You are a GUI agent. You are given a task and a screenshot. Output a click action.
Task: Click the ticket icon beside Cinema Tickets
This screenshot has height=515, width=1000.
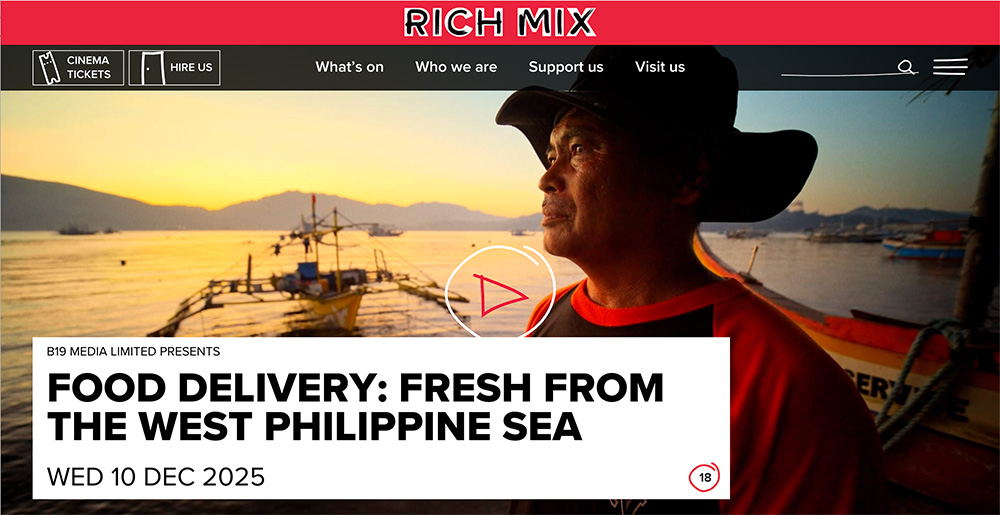point(47,68)
